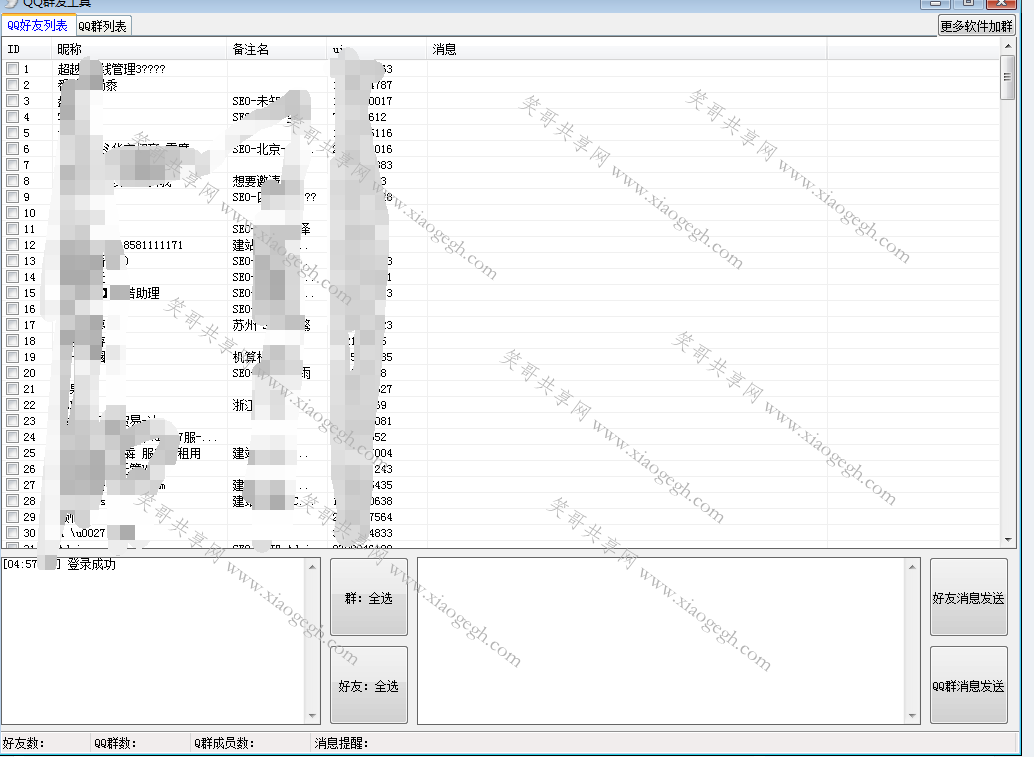Click the 消息提醒 status bar label
The image size is (1034, 757).
[341, 743]
